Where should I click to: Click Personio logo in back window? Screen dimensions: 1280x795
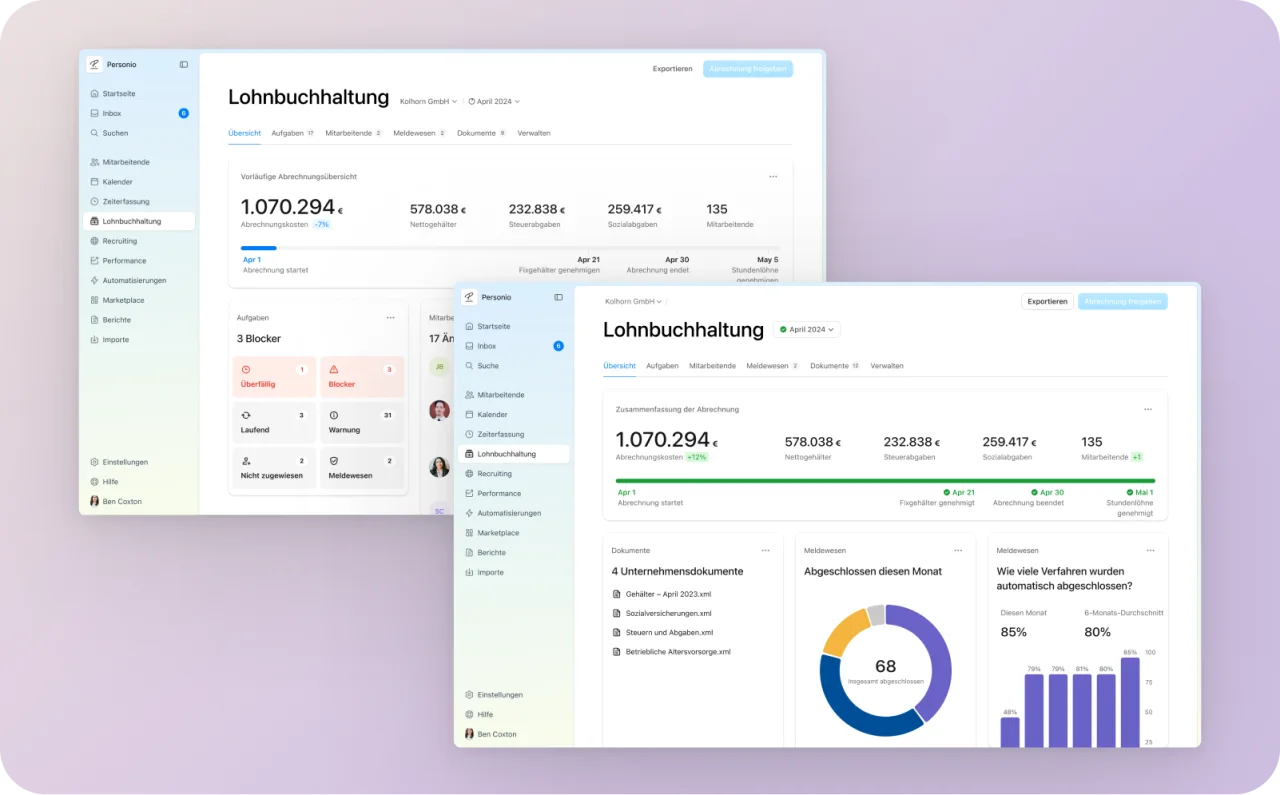94,64
